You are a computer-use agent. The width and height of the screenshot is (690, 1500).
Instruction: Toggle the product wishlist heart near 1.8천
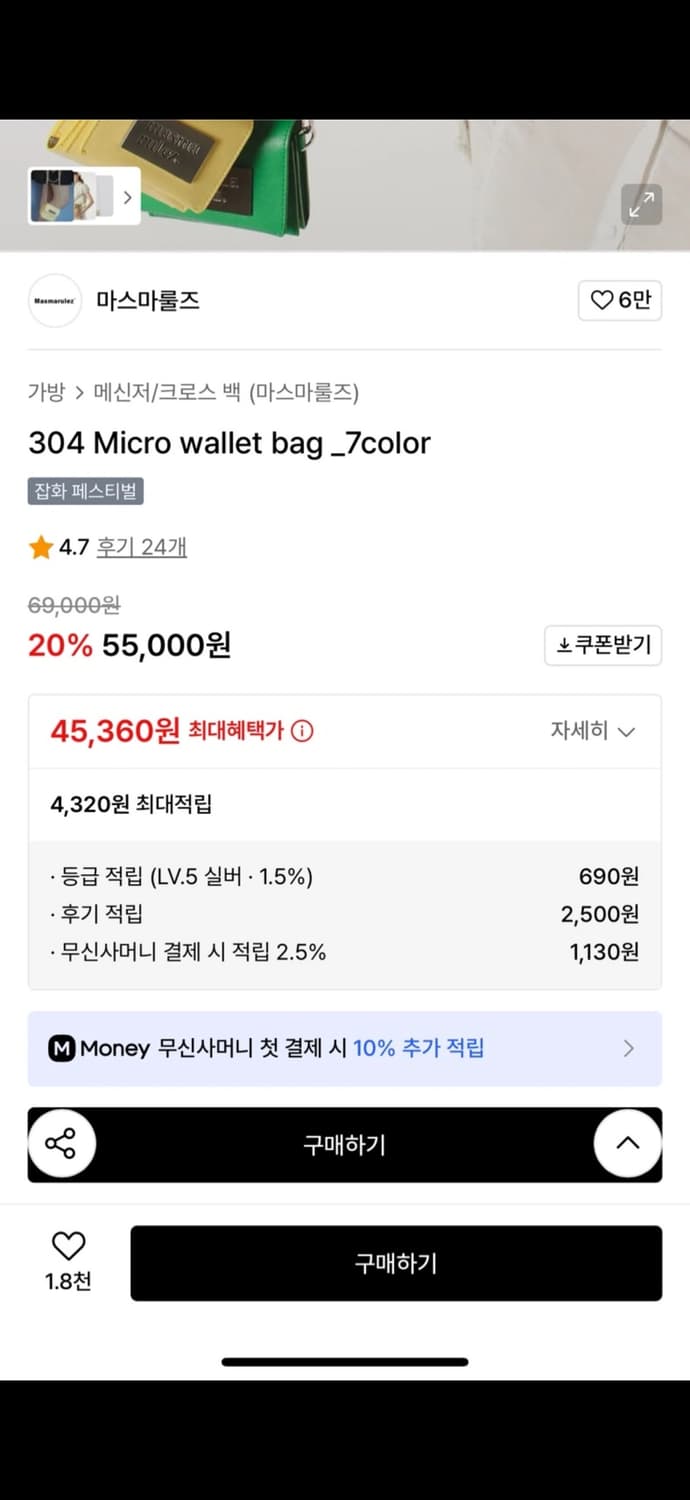[x=66, y=1245]
